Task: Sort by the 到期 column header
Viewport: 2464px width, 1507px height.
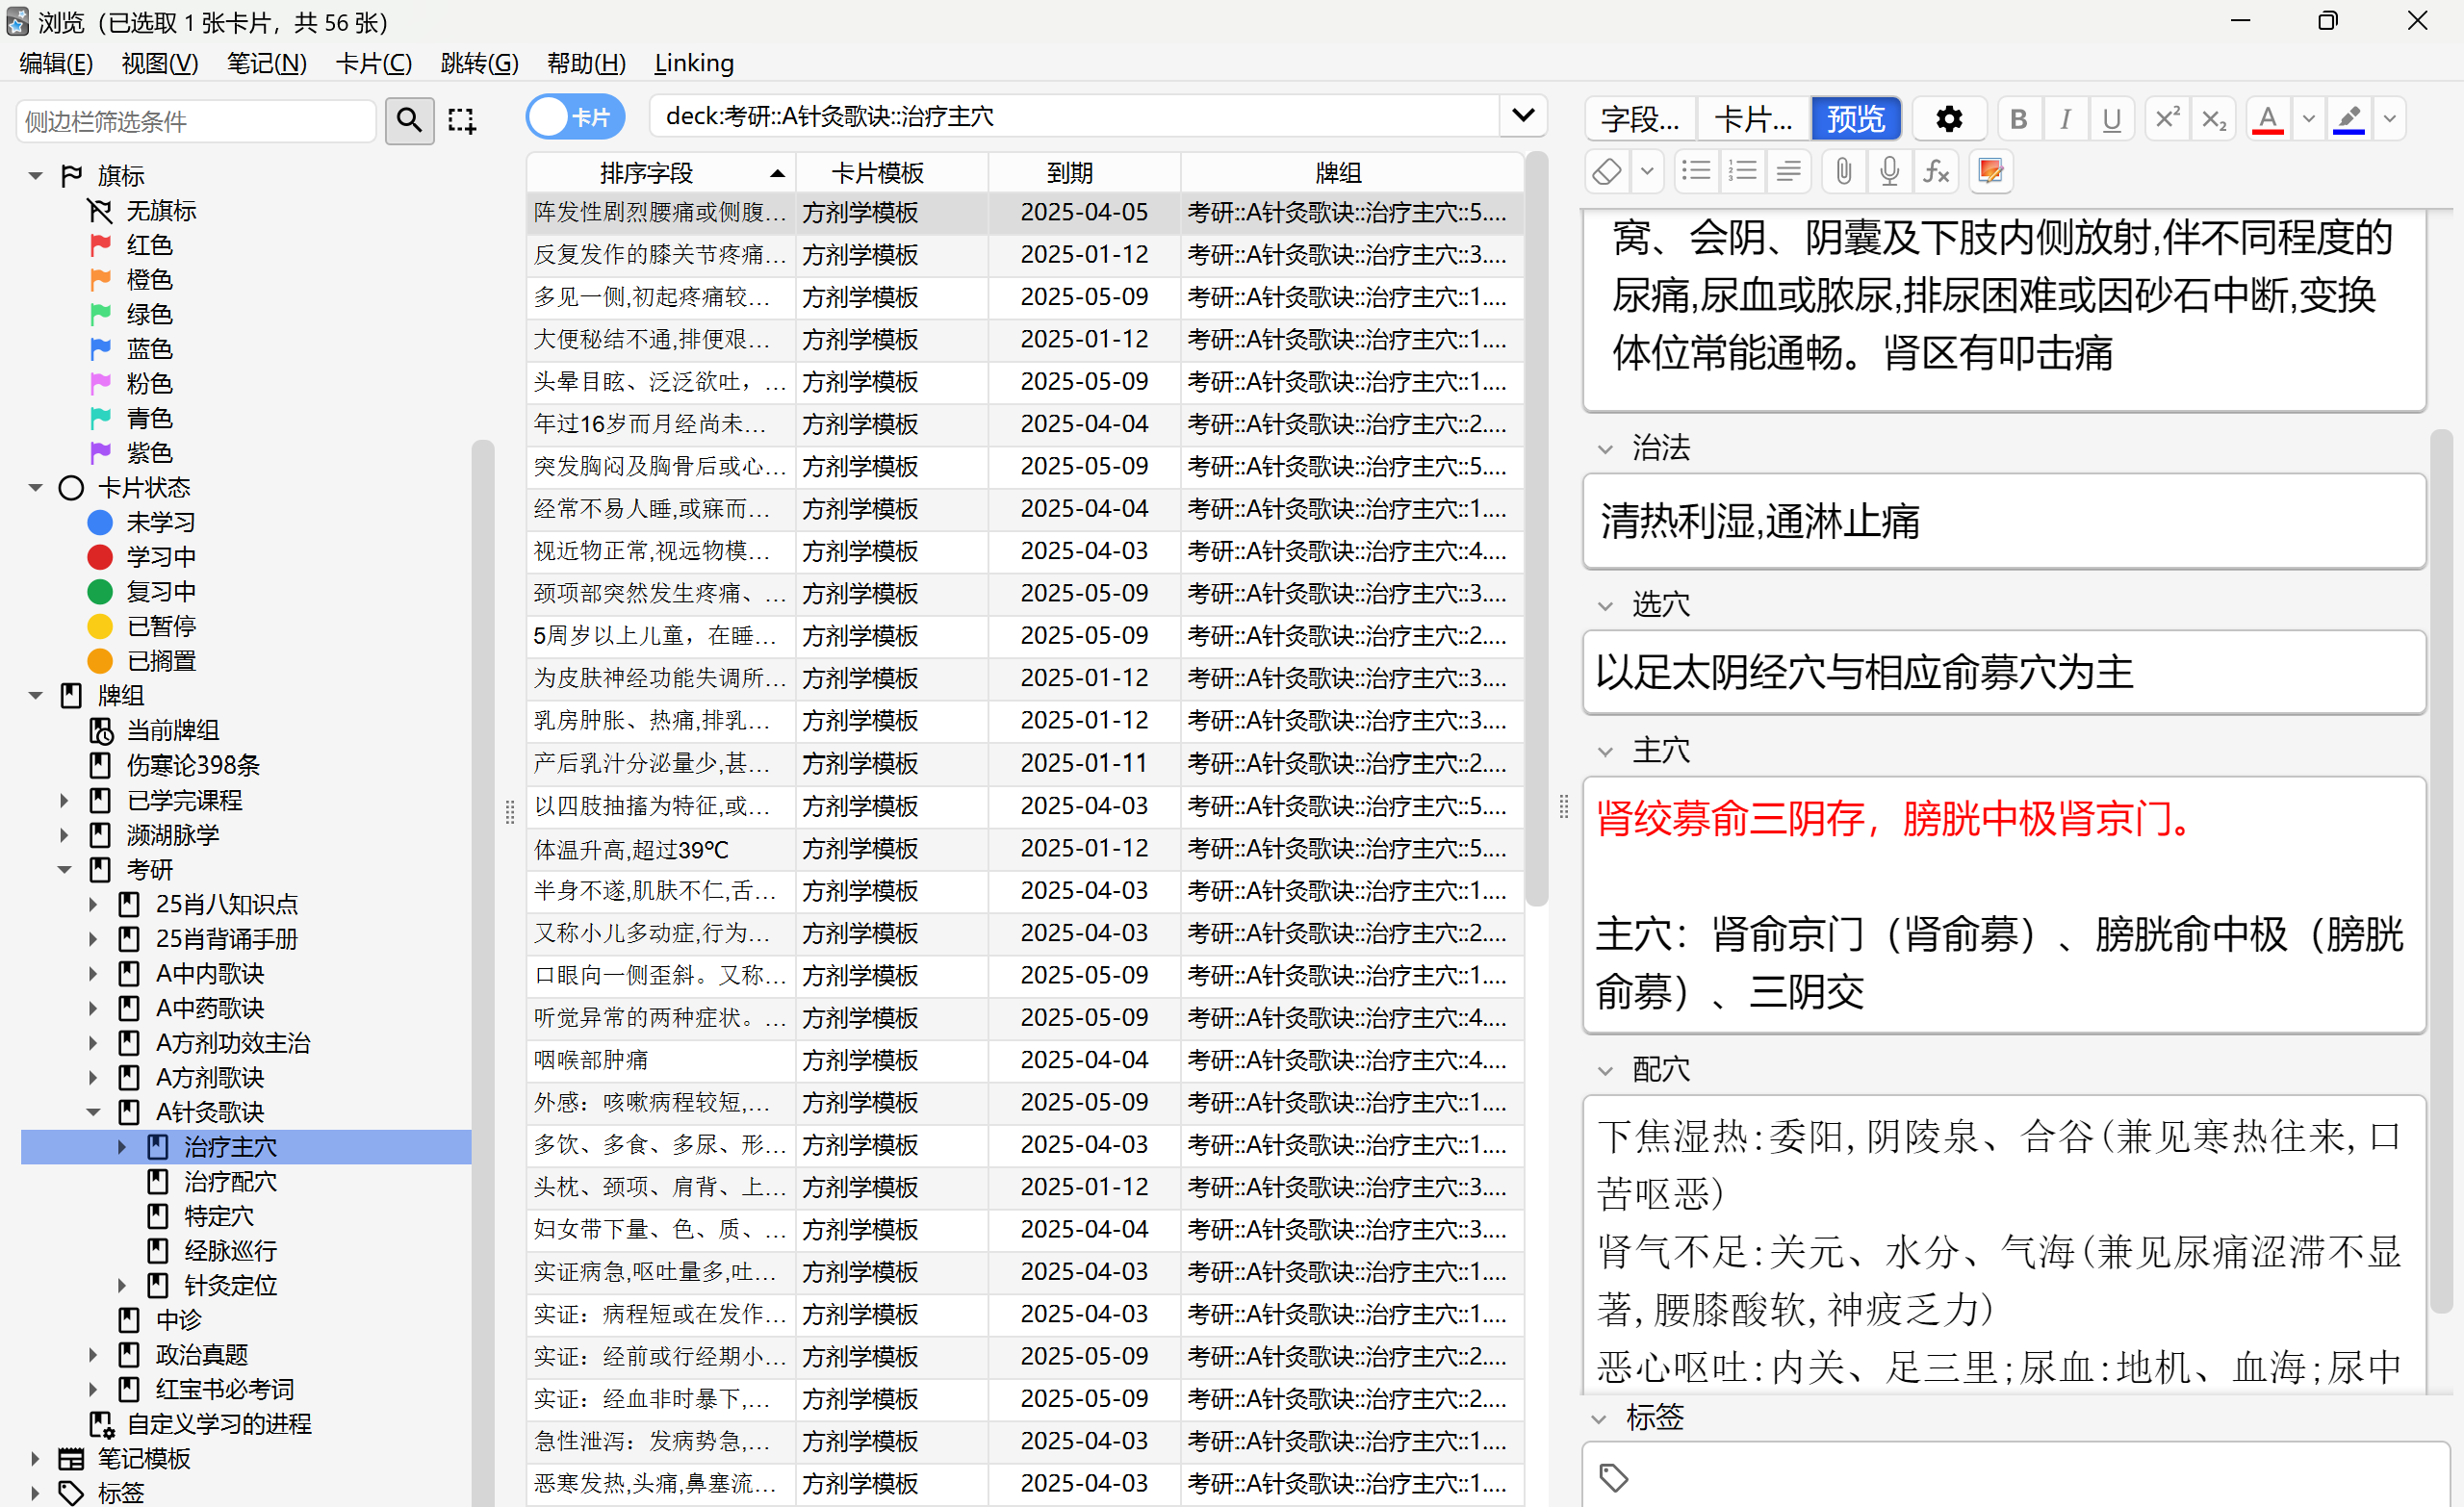Action: [1084, 173]
